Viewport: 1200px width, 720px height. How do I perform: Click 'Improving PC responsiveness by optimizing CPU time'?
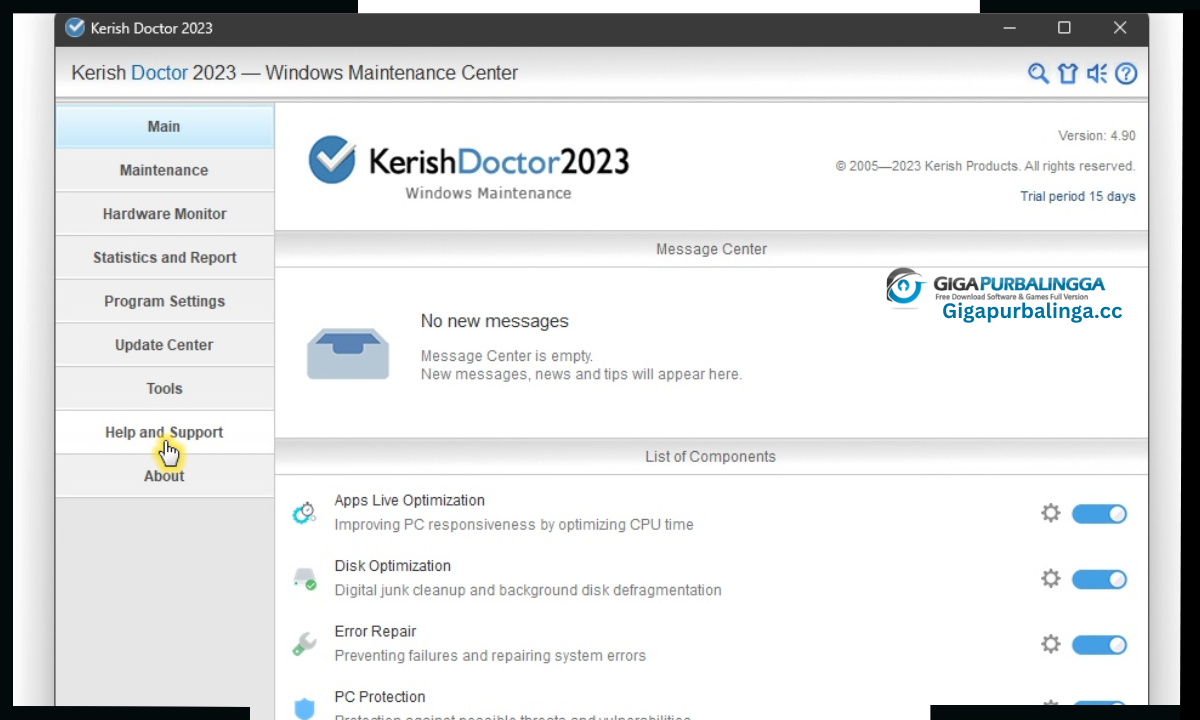(514, 525)
